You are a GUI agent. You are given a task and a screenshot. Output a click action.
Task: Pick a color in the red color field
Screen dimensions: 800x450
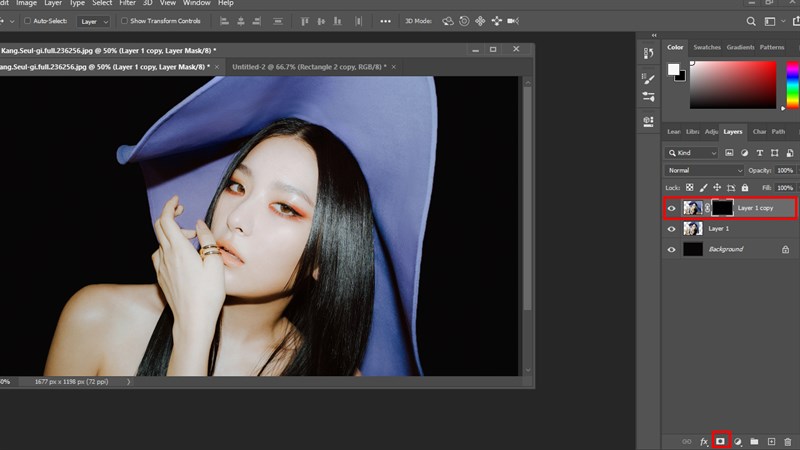[733, 85]
